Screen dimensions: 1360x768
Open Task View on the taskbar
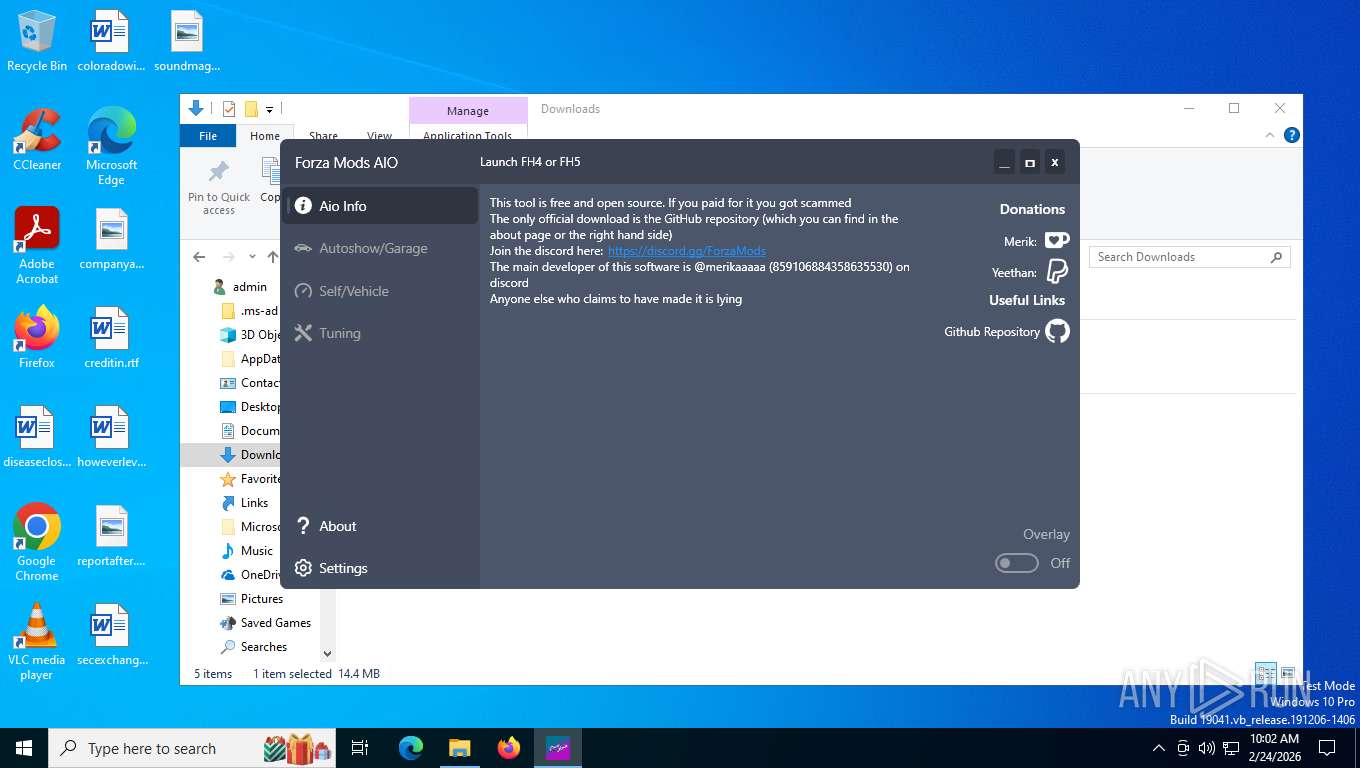click(x=360, y=748)
